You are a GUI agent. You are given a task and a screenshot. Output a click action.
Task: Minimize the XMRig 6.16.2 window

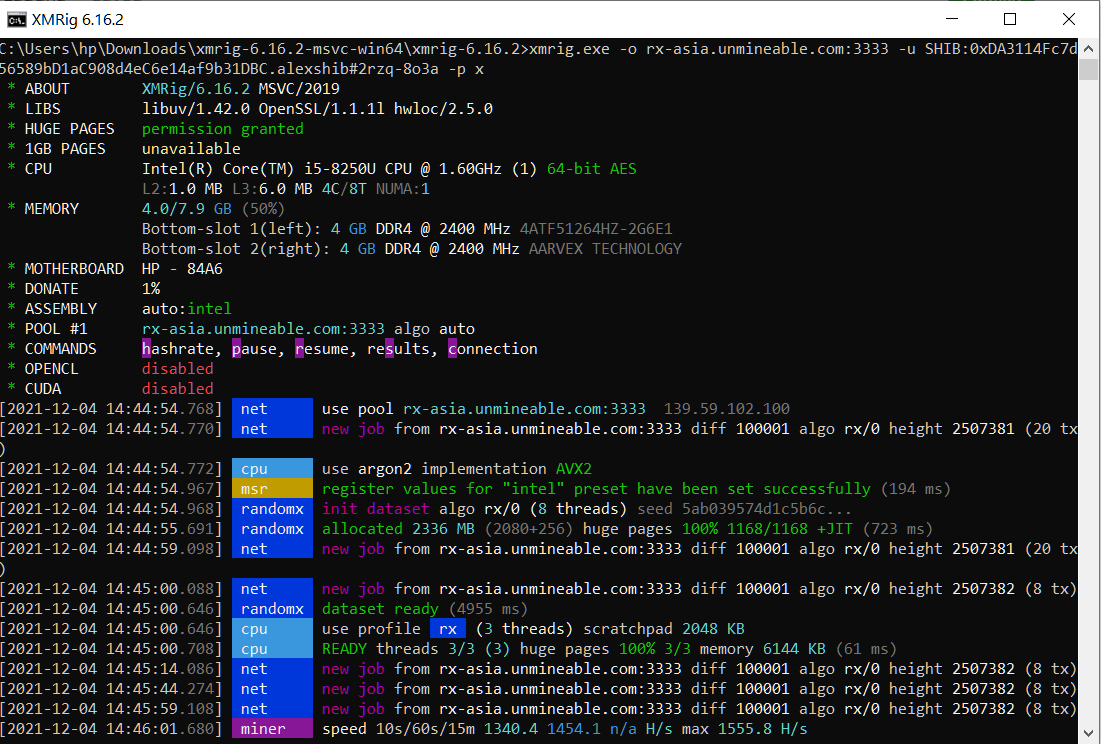pyautogui.click(x=952, y=19)
